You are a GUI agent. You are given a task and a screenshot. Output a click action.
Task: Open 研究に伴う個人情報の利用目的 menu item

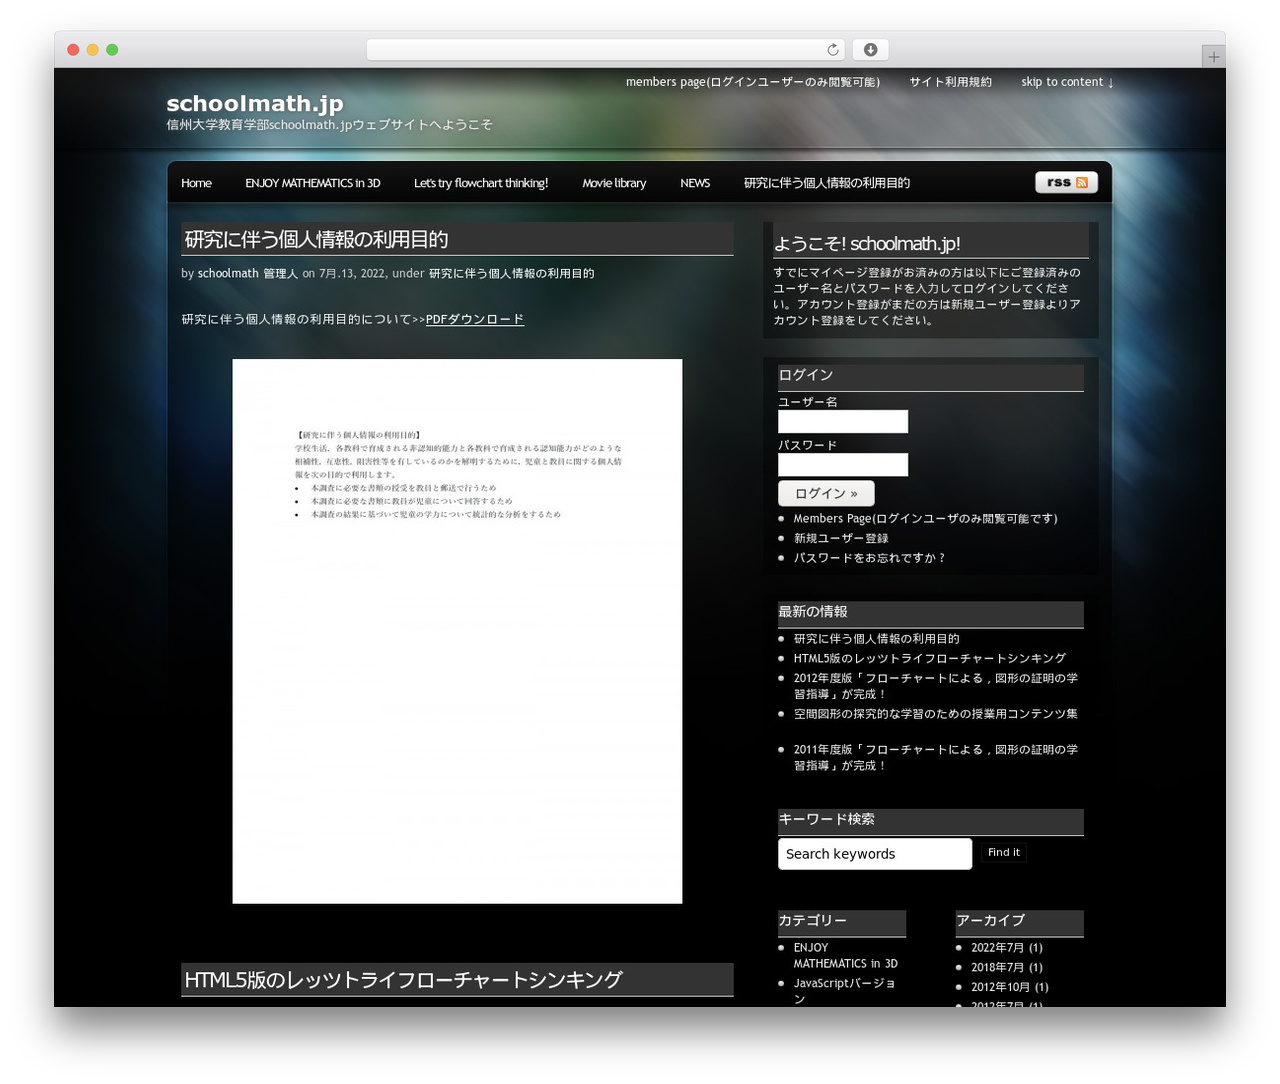point(827,183)
